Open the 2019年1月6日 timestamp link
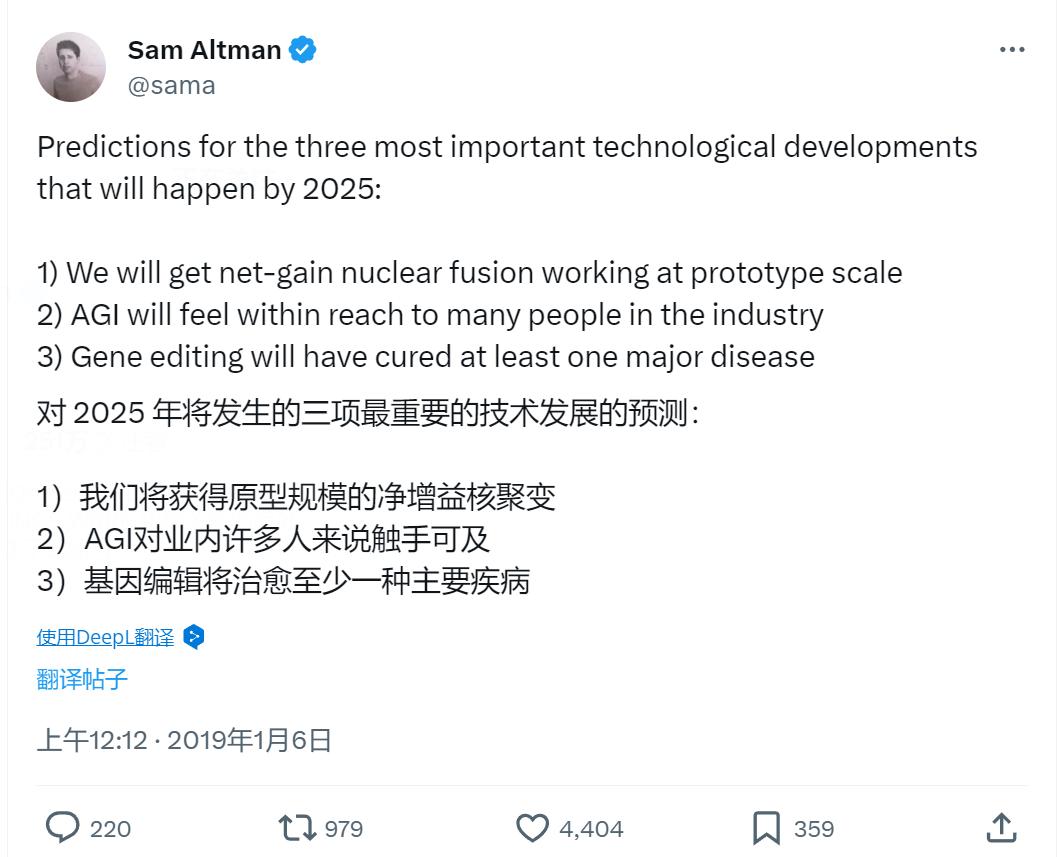Viewport: 1058px width, 857px height. pos(249,740)
